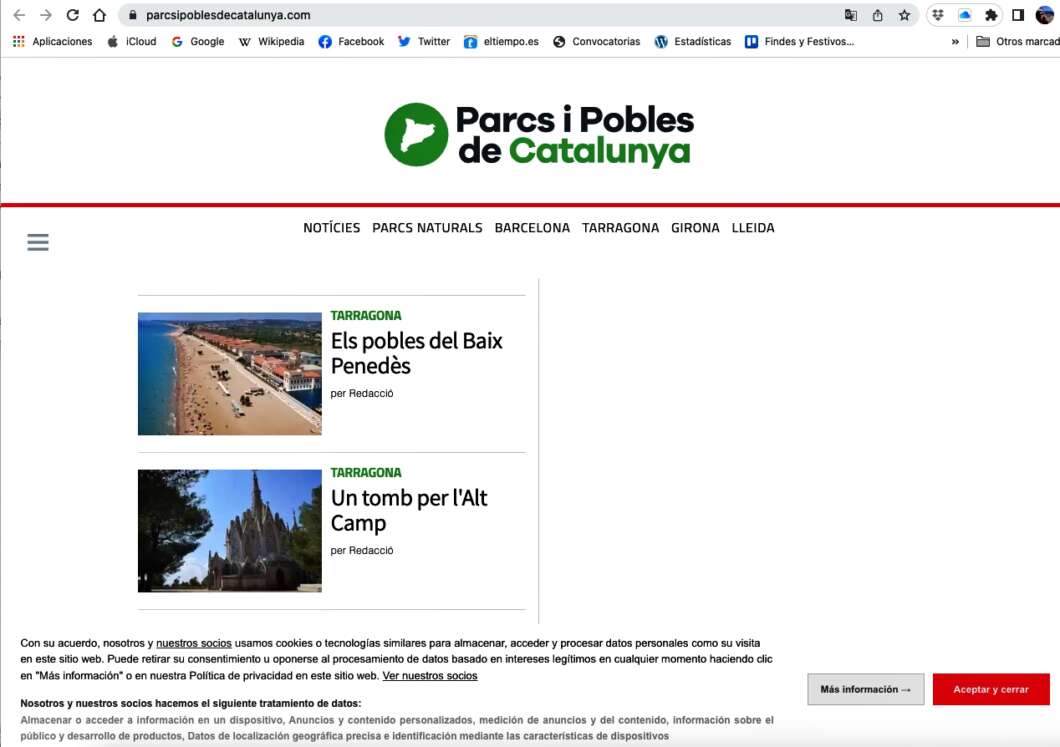Screen dimensions: 1060x747
Task: Open the Chrome profile avatar menu
Action: pos(1044,15)
